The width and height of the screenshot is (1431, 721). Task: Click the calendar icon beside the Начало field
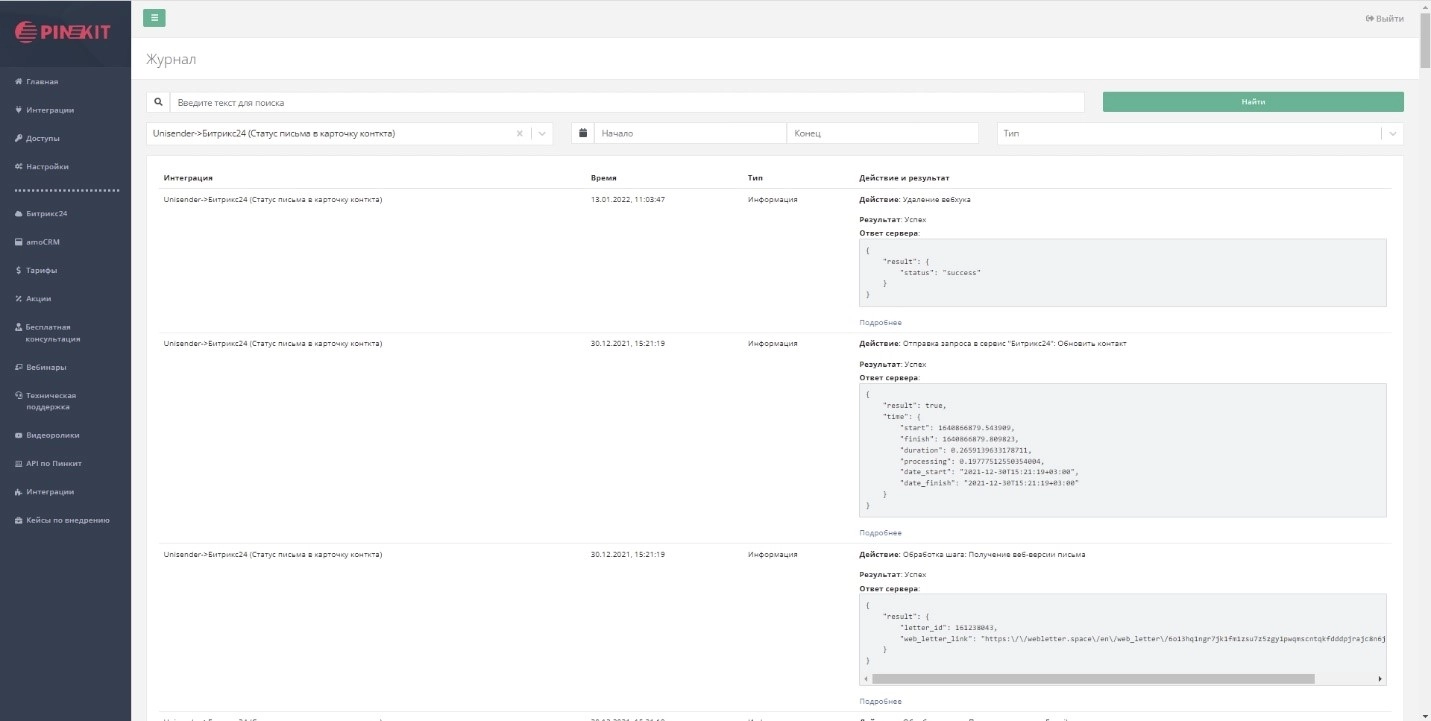[583, 133]
